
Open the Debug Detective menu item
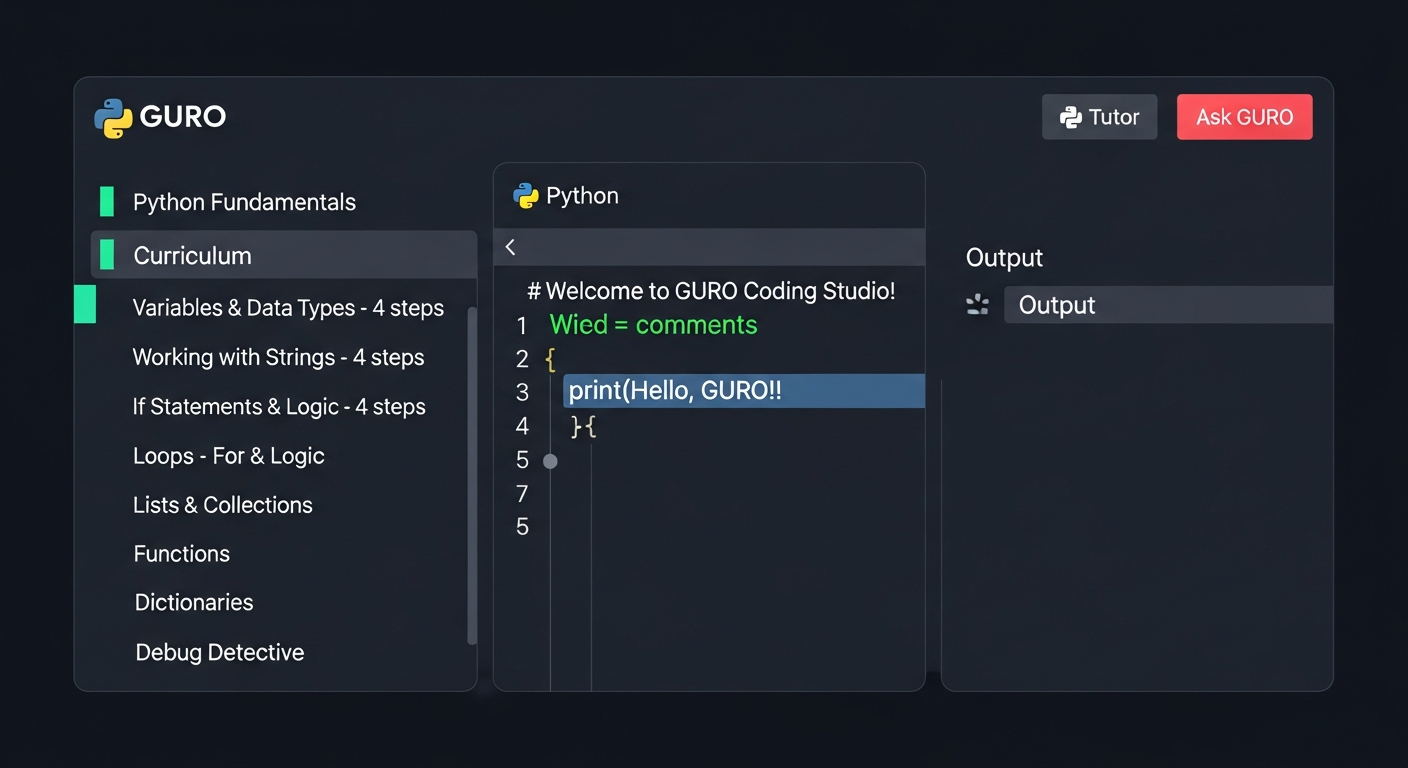point(219,652)
